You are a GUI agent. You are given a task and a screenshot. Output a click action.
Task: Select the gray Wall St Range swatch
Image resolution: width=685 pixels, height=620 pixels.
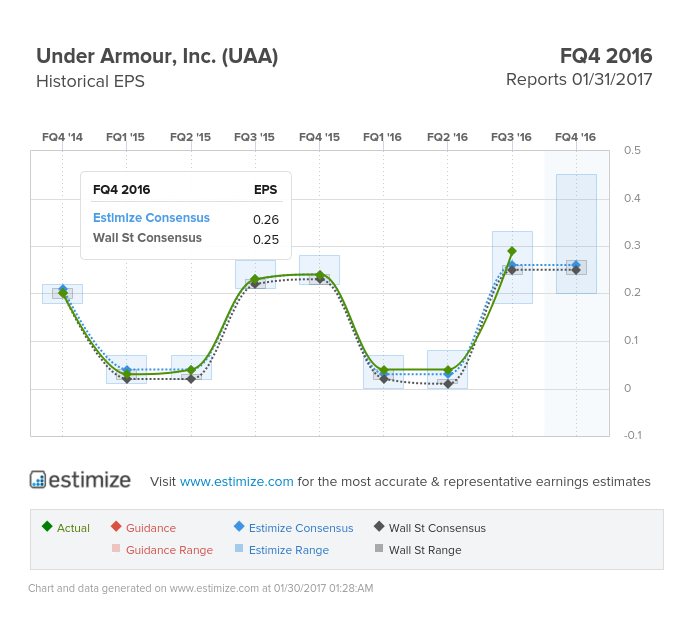pyautogui.click(x=379, y=548)
